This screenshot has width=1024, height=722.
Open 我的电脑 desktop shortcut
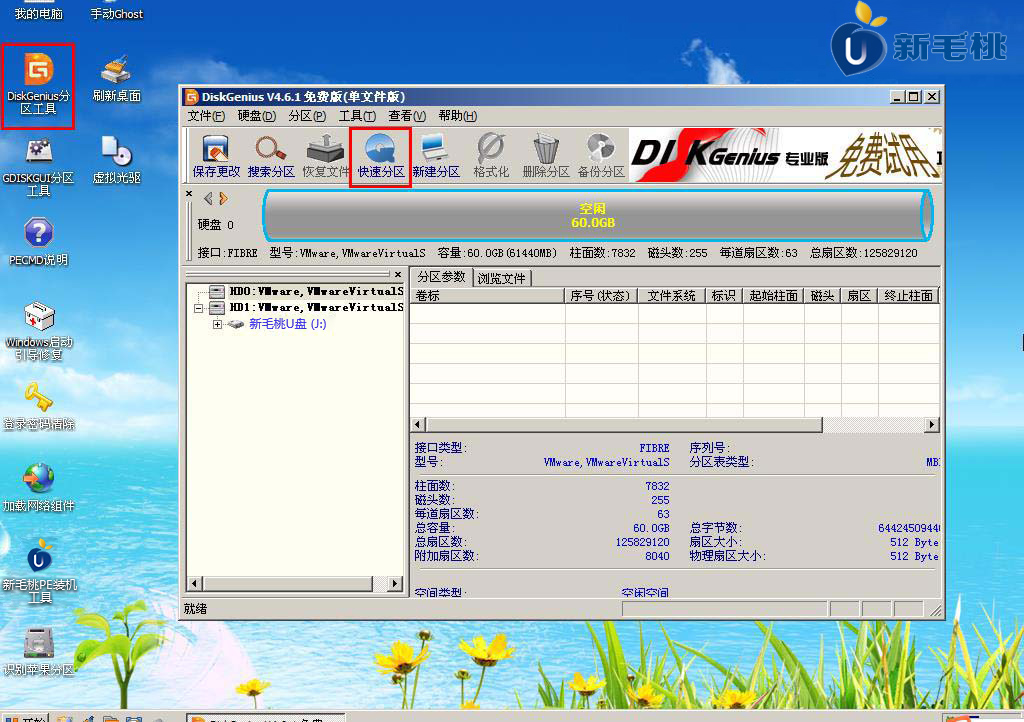point(38,12)
